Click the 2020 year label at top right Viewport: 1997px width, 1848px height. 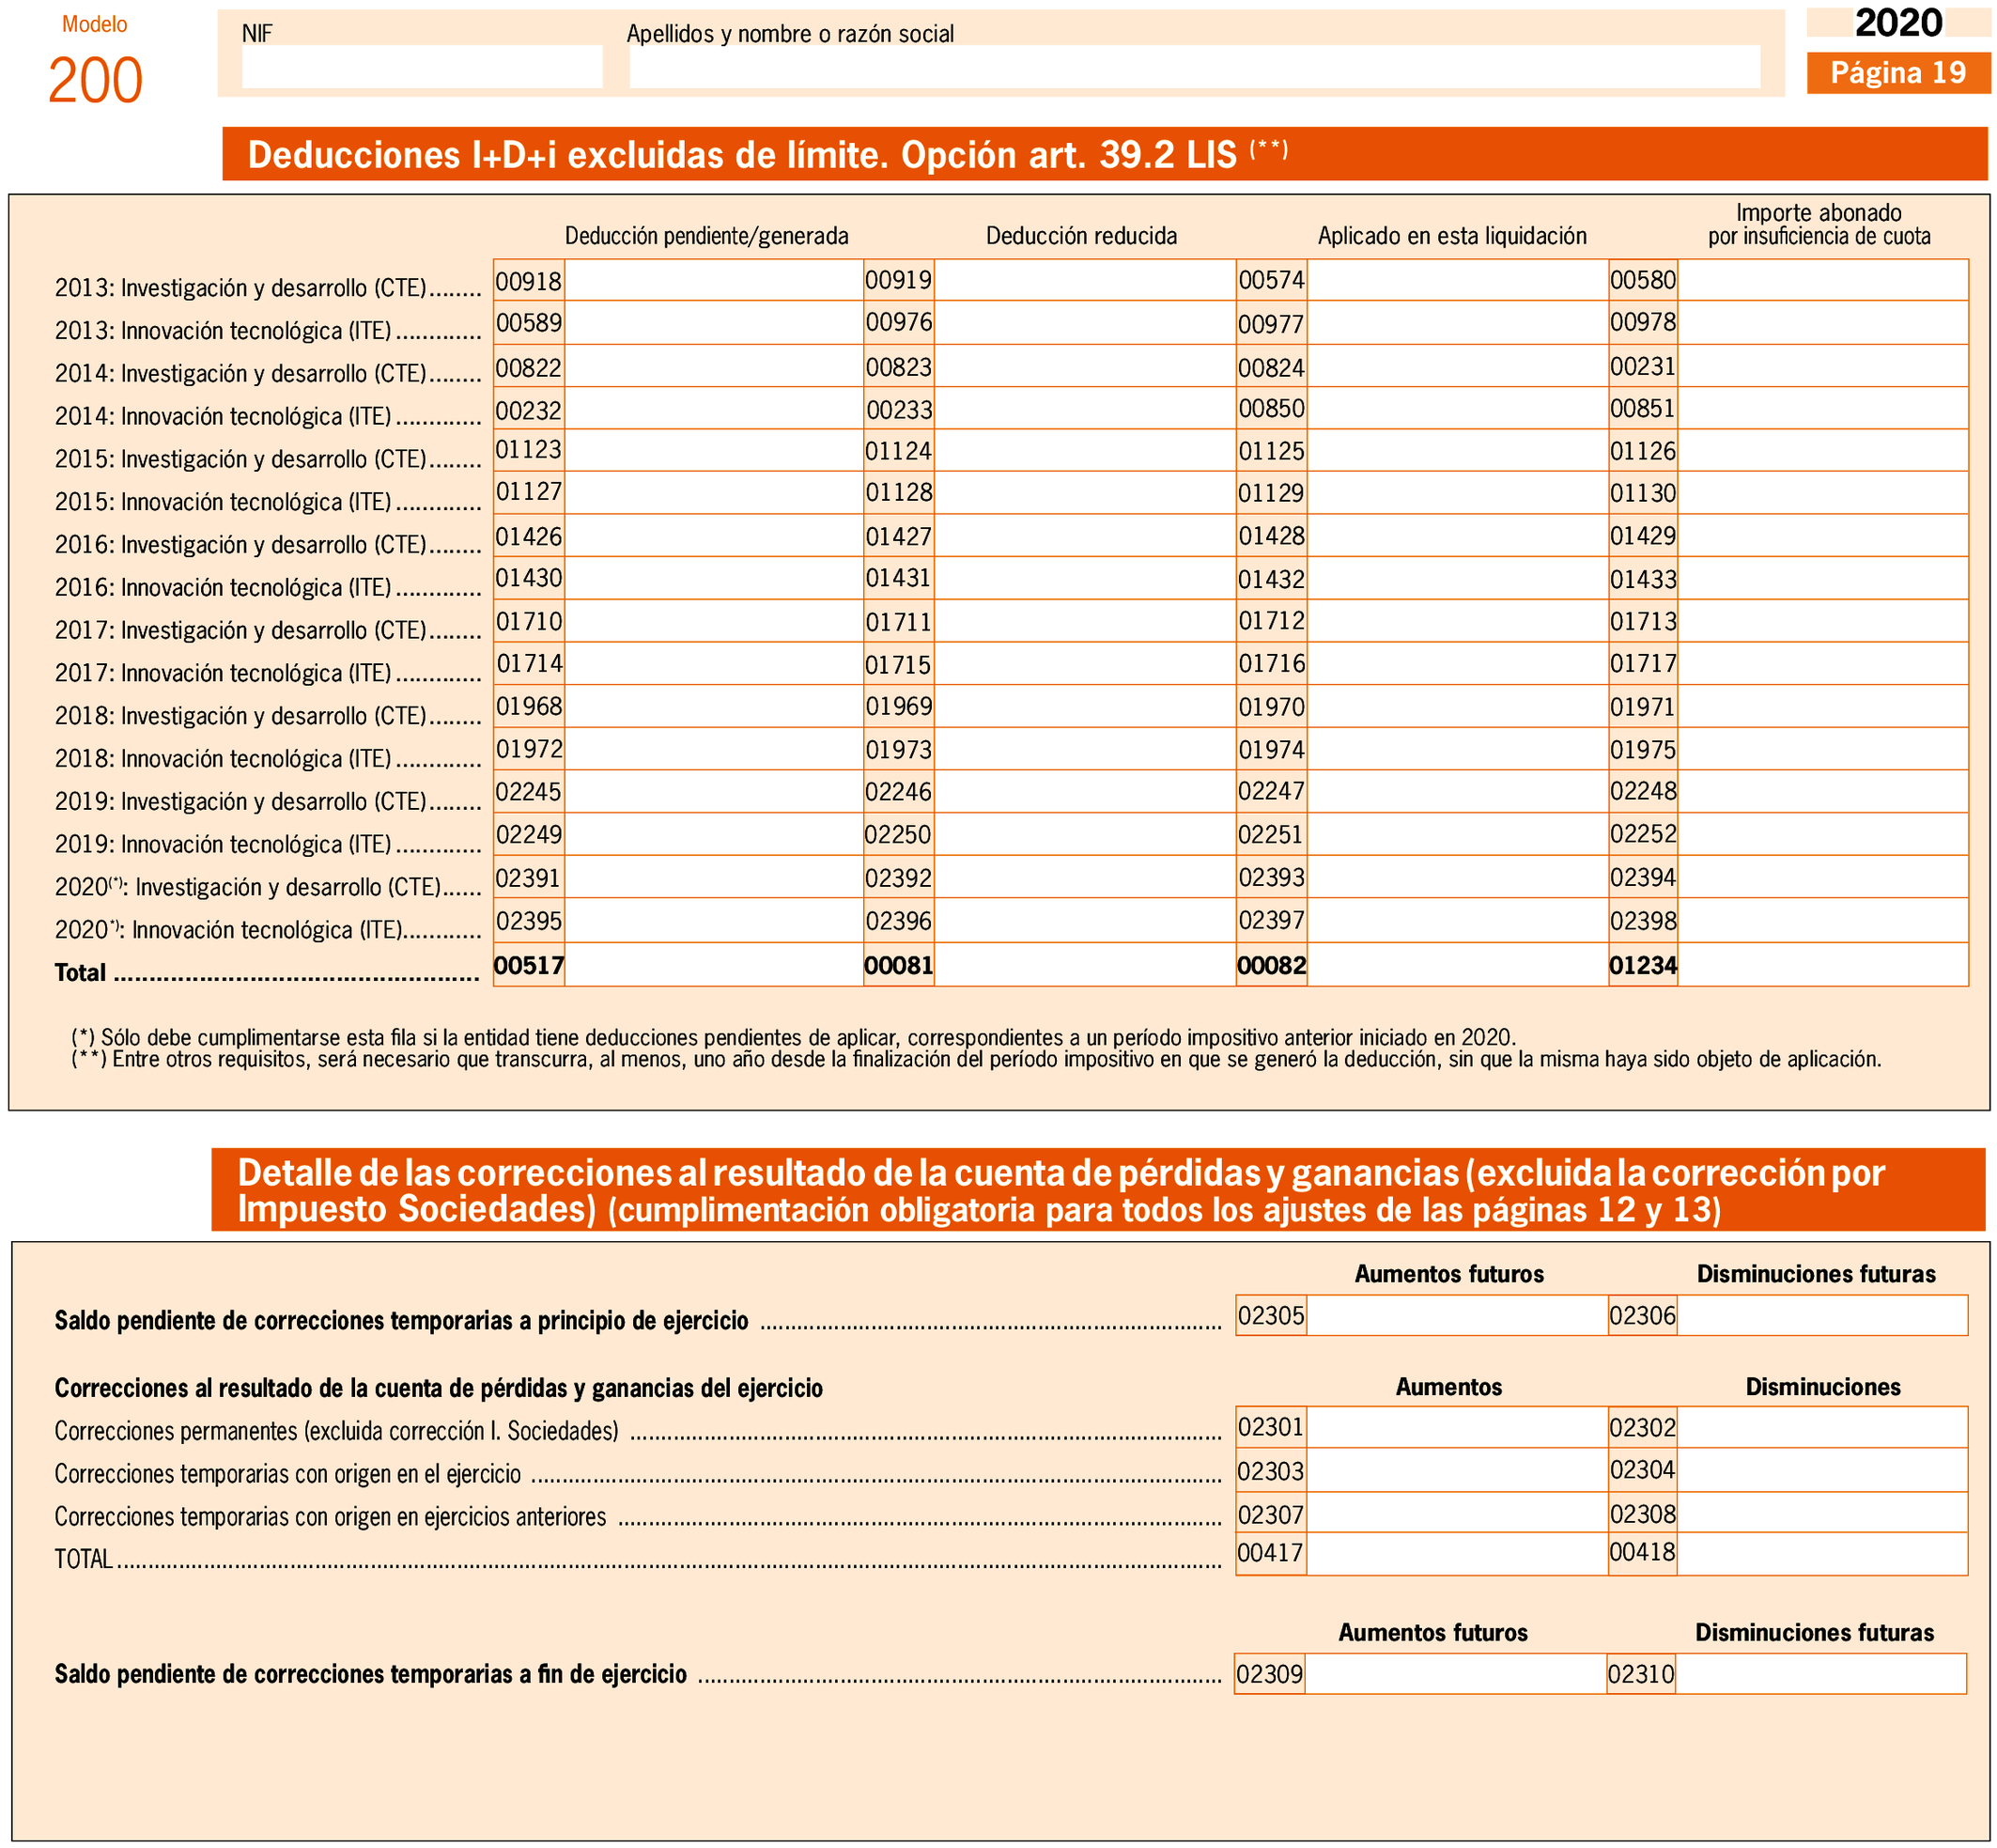coord(1898,22)
